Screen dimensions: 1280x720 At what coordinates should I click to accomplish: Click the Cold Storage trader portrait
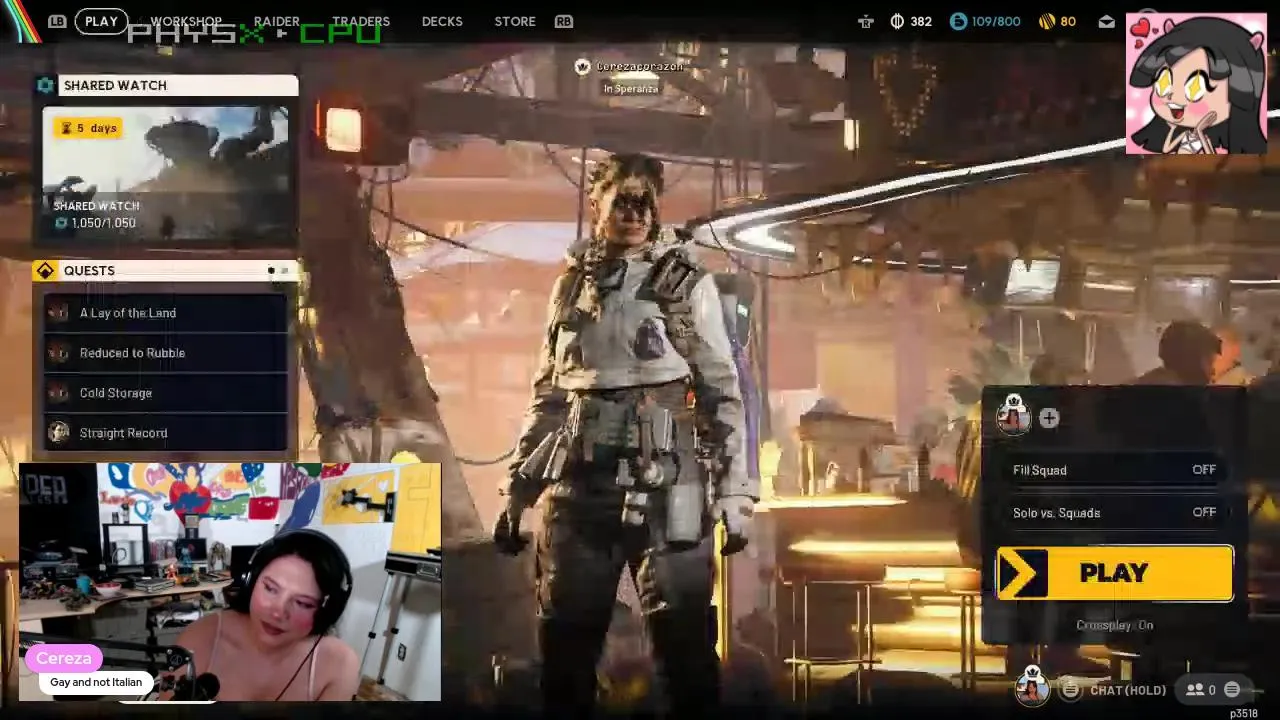tap(59, 393)
